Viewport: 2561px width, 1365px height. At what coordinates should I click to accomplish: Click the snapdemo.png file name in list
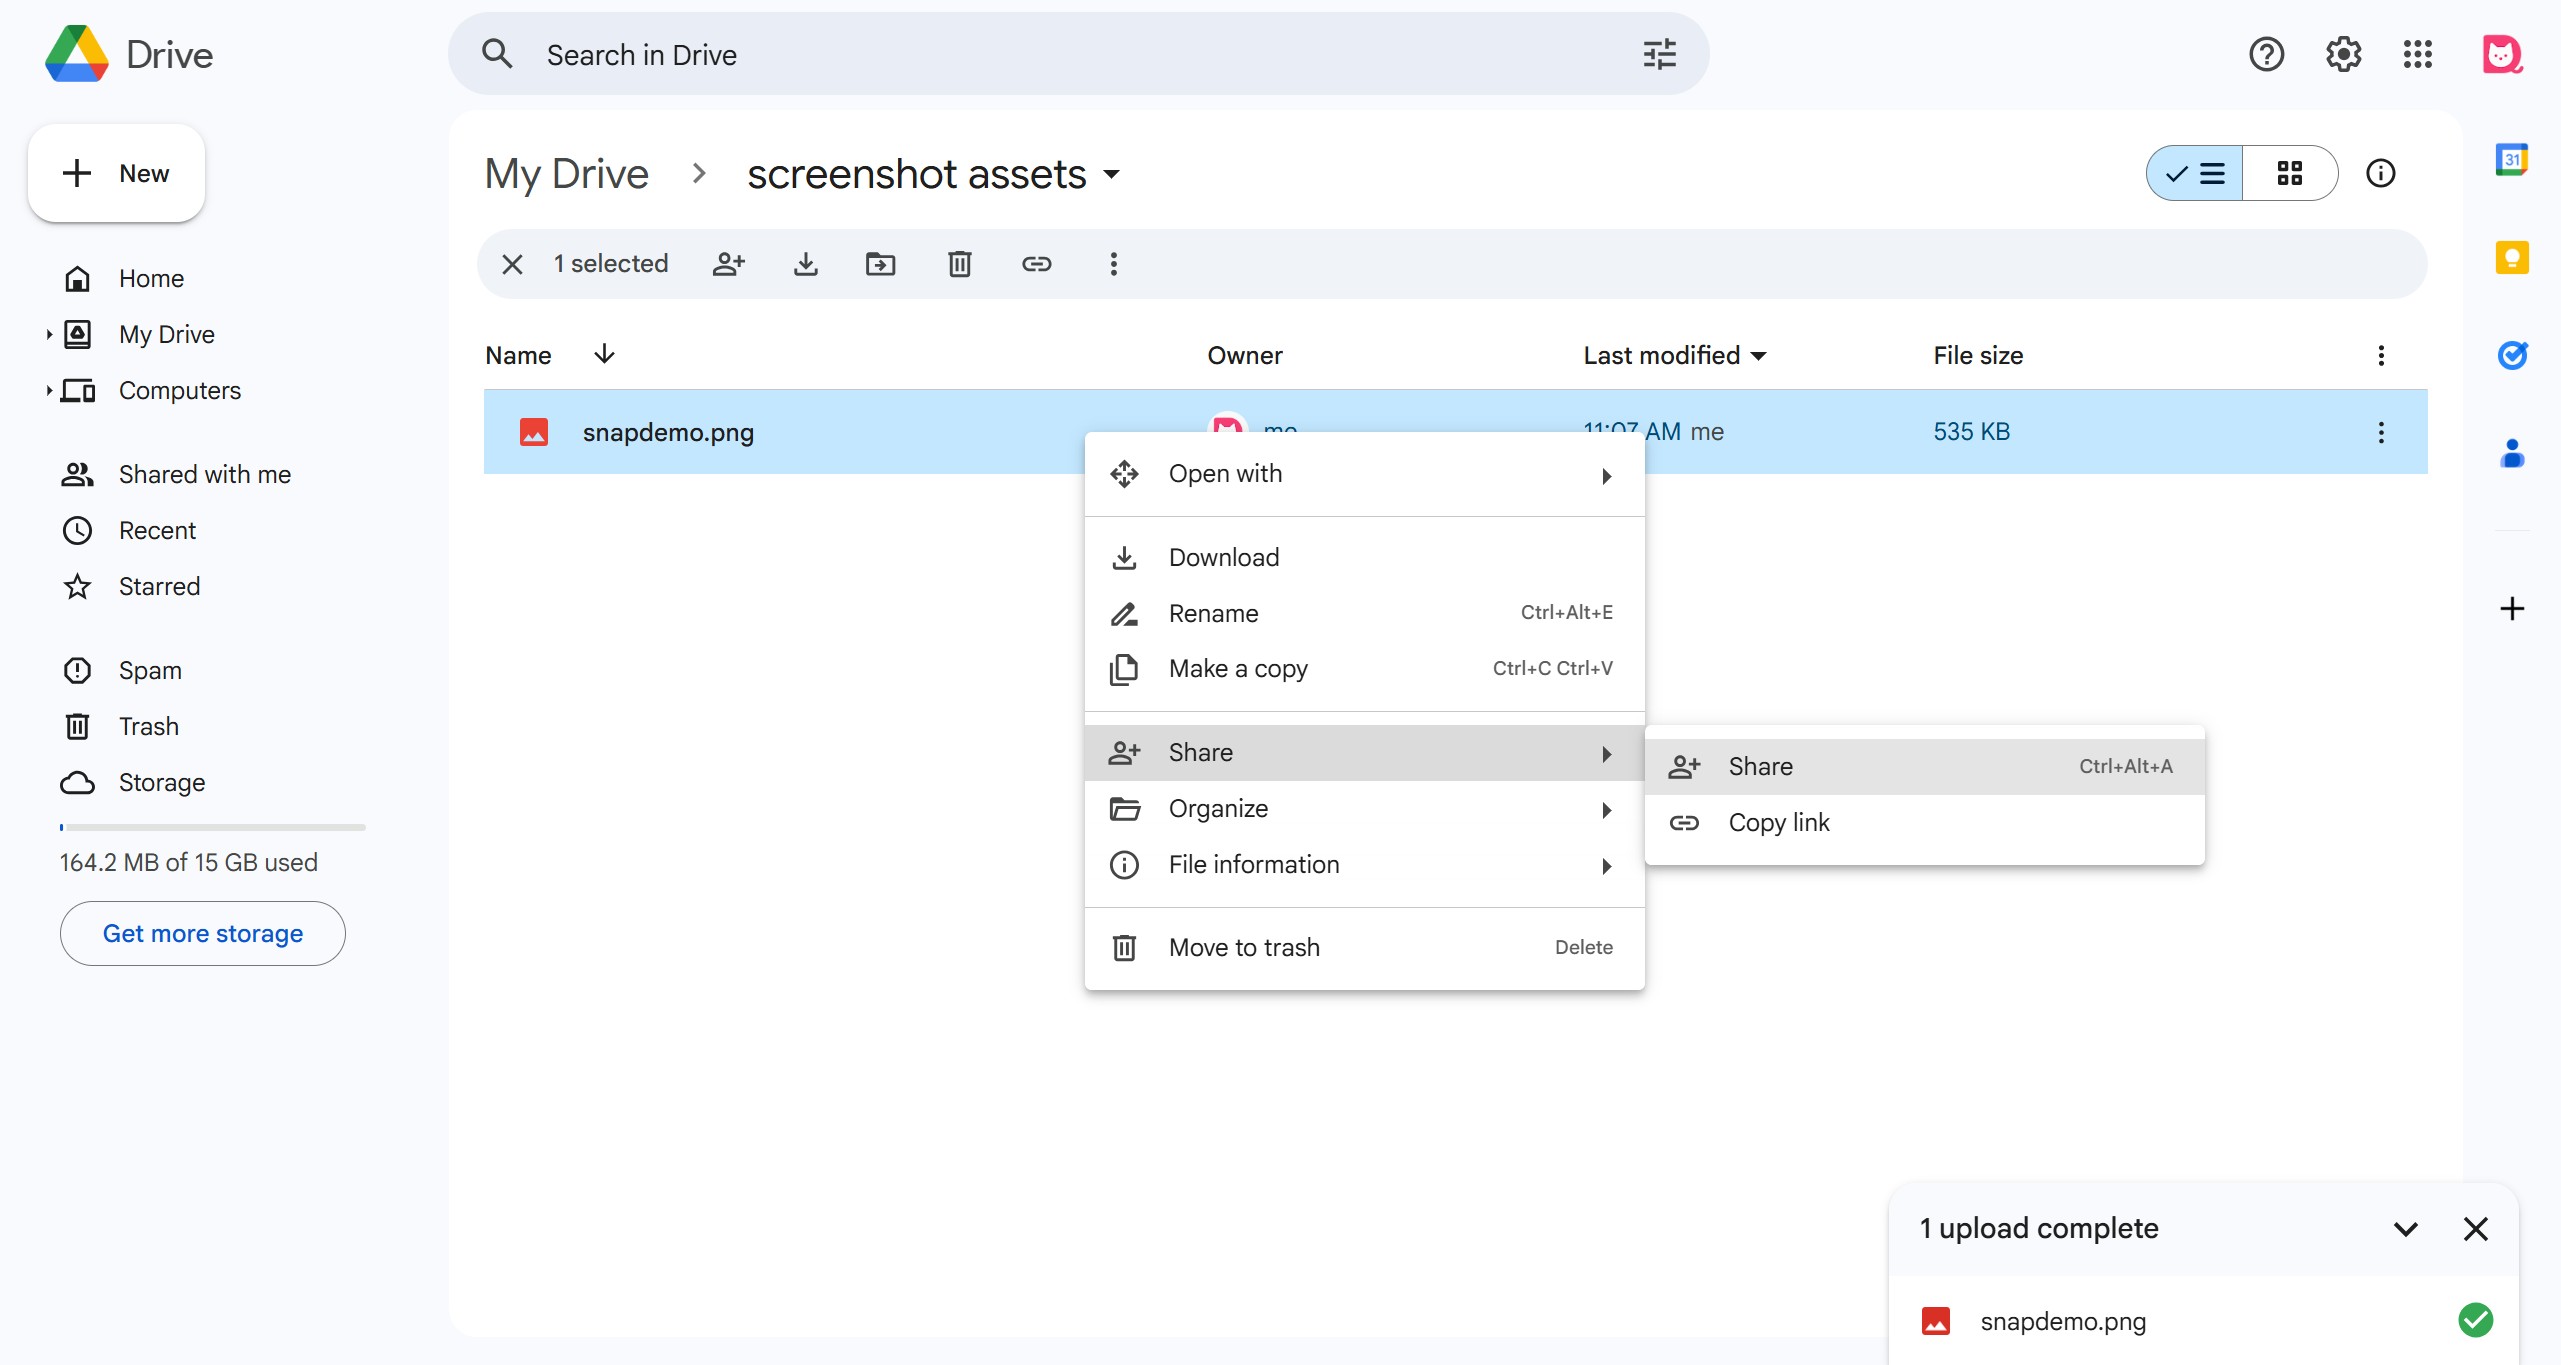click(x=668, y=432)
